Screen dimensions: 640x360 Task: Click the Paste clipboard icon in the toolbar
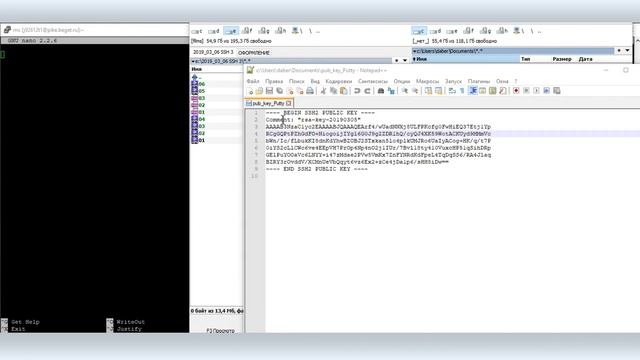[344, 91]
